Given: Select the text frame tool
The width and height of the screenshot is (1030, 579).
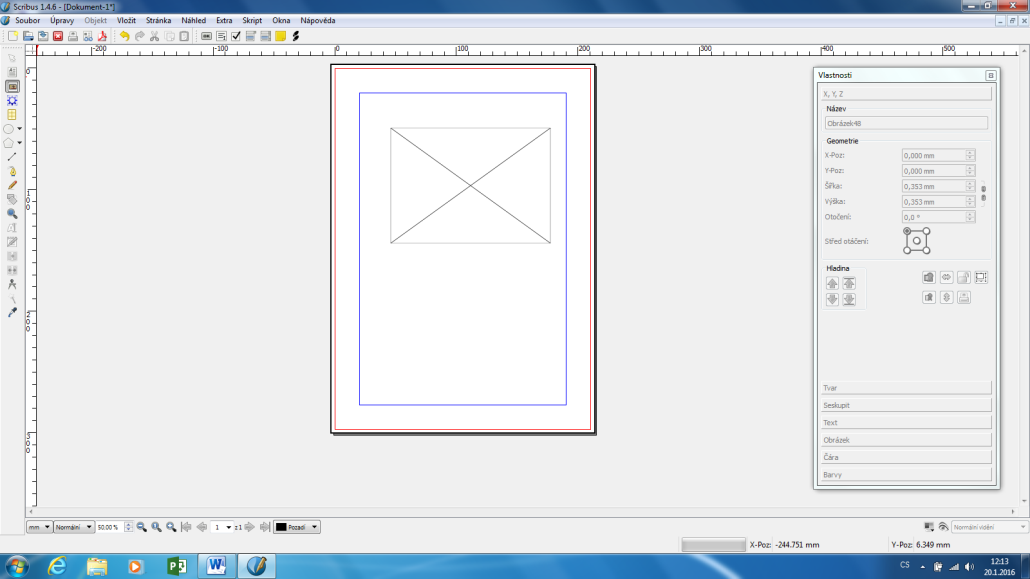Looking at the screenshot, I should click(12, 72).
